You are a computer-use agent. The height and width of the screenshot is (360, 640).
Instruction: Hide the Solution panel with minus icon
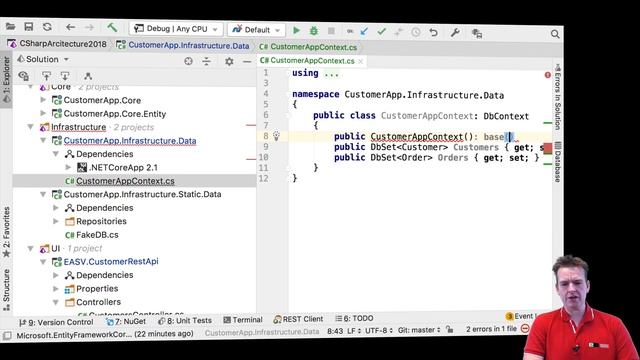point(247,62)
